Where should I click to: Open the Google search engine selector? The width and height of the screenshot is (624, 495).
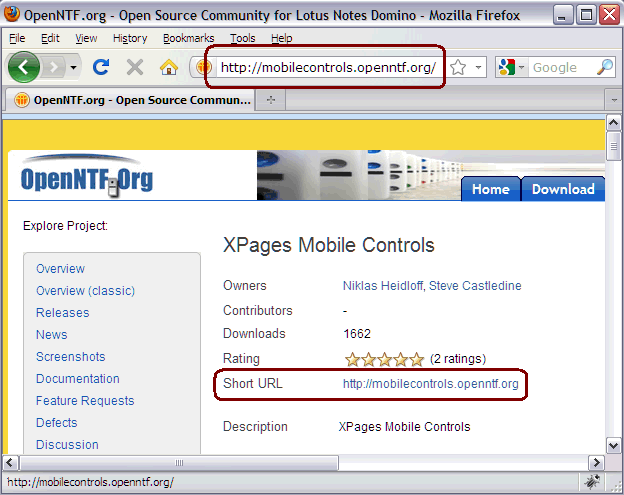[x=511, y=67]
